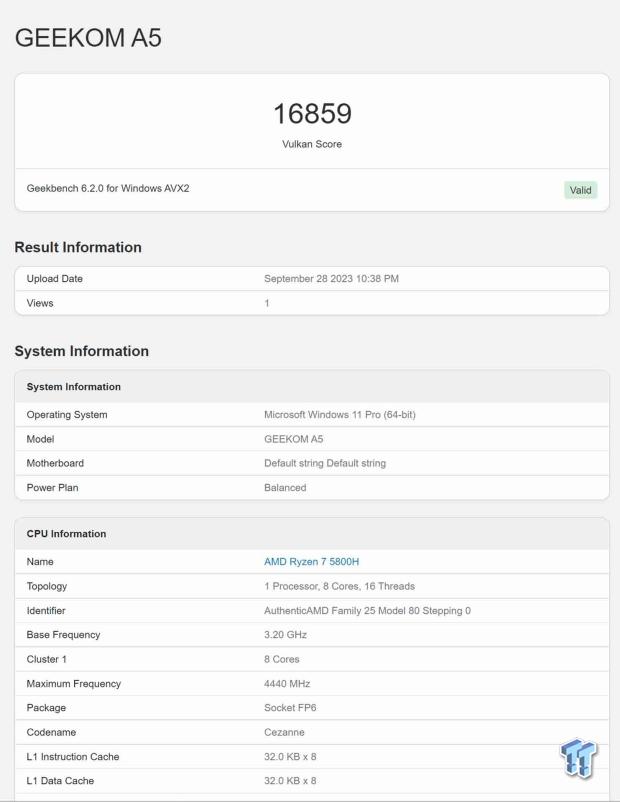Open the AMD Ryzen 7 5800H link

click(312, 562)
